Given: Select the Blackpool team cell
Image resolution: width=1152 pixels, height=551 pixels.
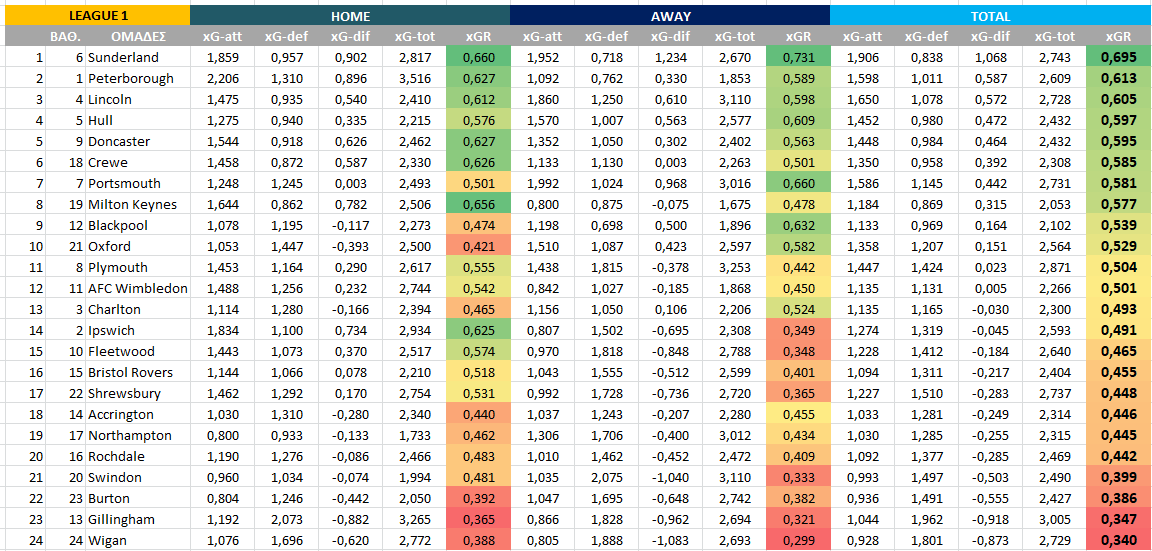Looking at the screenshot, I should coord(138,226).
